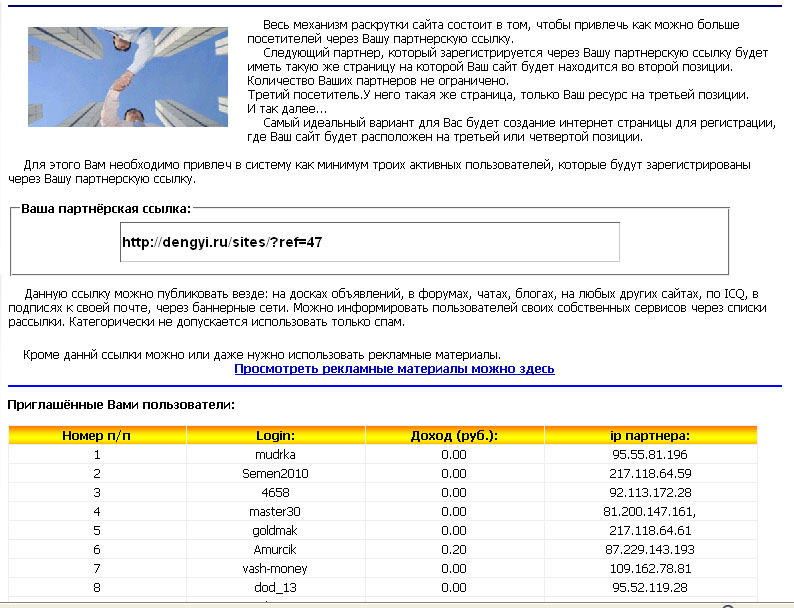This screenshot has width=794, height=608.
Task: Click IP address 217.118.64.59
Action: 650,474
